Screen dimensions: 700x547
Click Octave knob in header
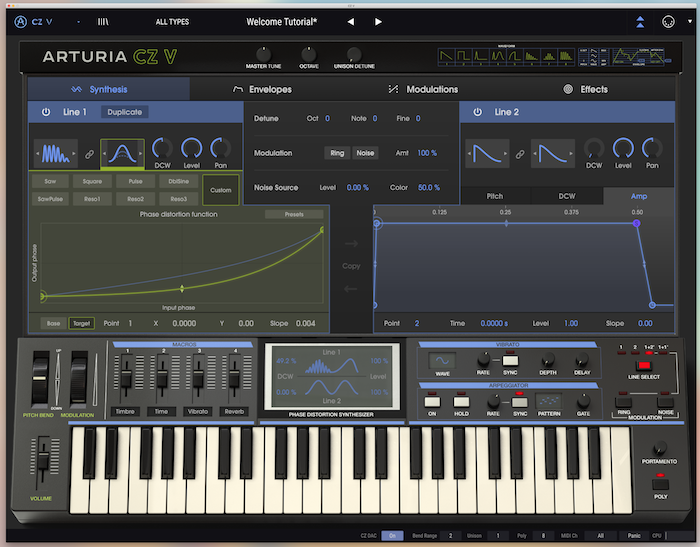(x=308, y=54)
